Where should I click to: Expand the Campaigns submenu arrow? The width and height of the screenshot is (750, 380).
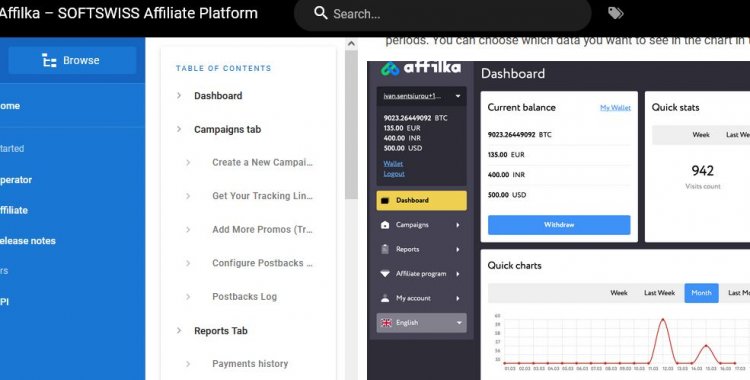pos(458,225)
